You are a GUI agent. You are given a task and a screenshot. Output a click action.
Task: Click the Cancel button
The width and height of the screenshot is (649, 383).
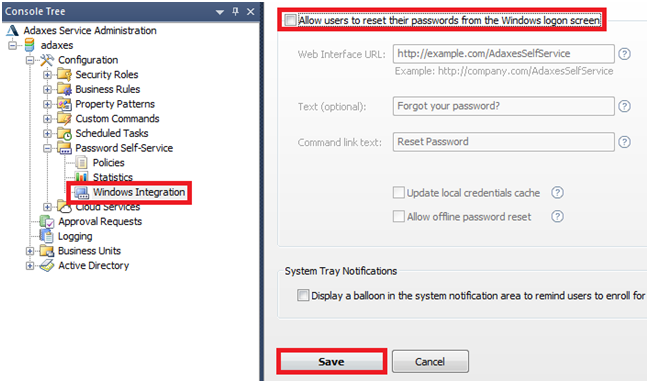point(430,361)
